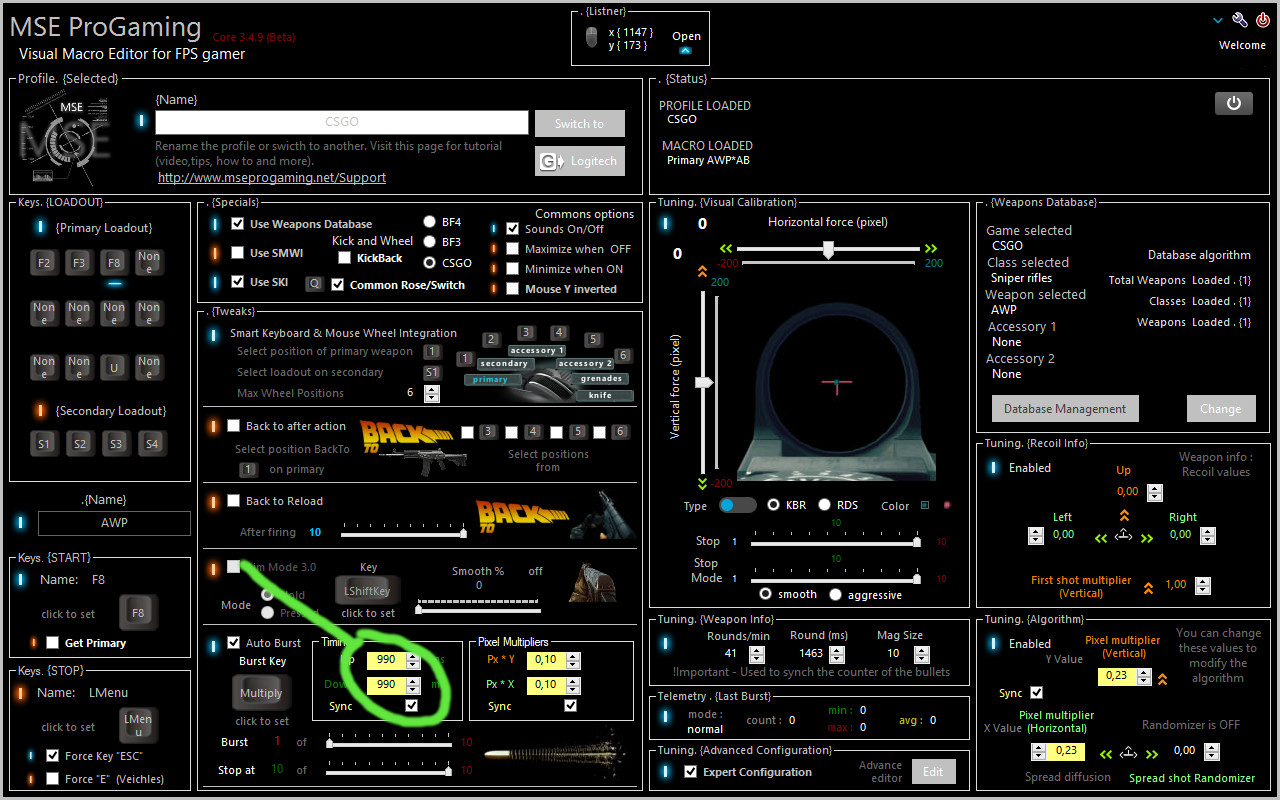Image resolution: width=1280 pixels, height=800 pixels.
Task: Toggle Sounds On/Off checkbox
Action: (513, 229)
